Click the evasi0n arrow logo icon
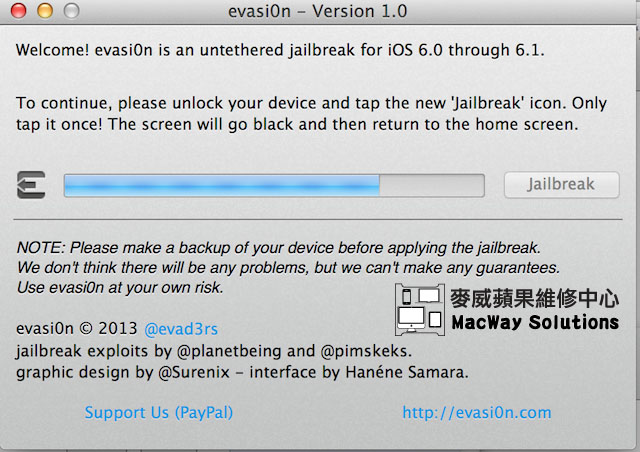The width and height of the screenshot is (640, 452). tap(31, 185)
